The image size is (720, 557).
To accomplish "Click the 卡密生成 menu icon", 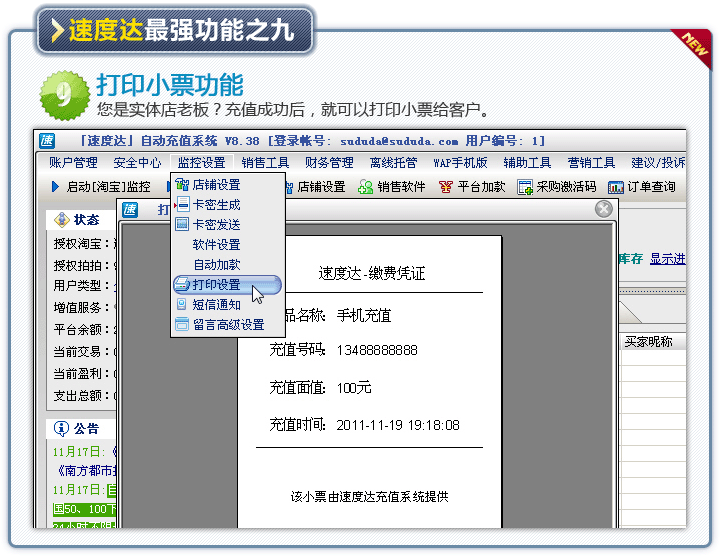I will (182, 204).
